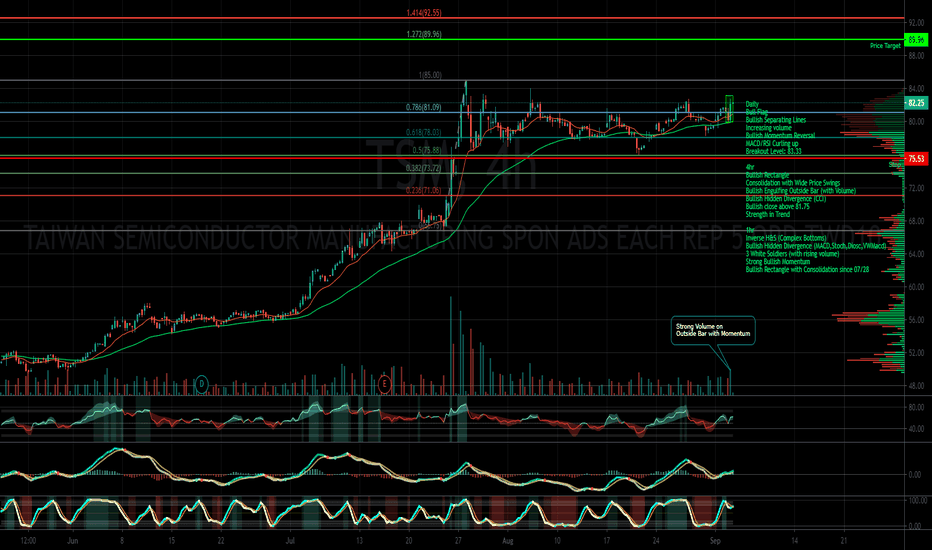Click the 'Bullish Separating Lines' note line

click(776, 120)
